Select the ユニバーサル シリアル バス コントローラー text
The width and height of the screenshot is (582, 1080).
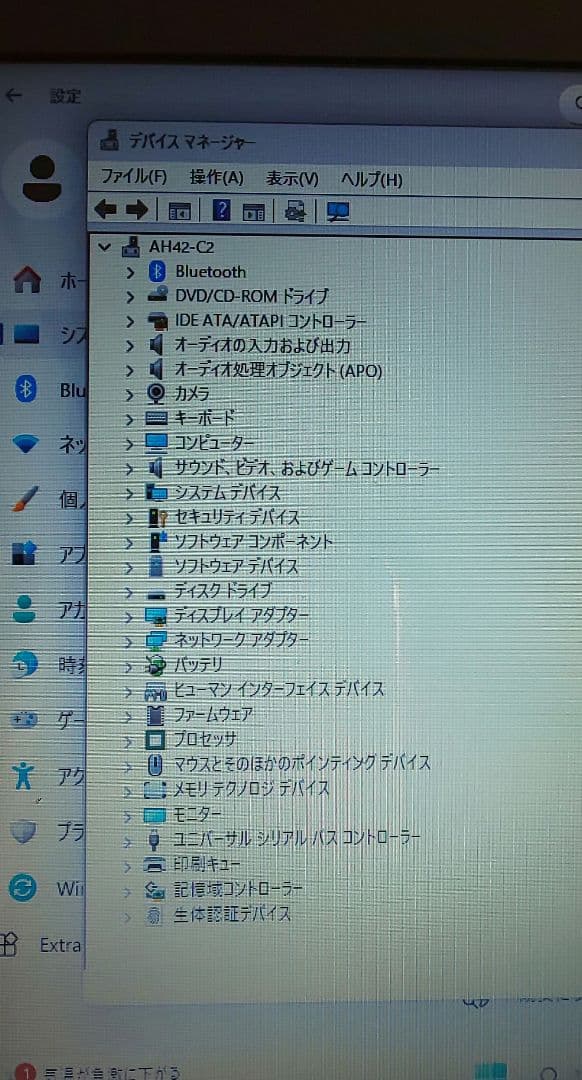tap(295, 838)
